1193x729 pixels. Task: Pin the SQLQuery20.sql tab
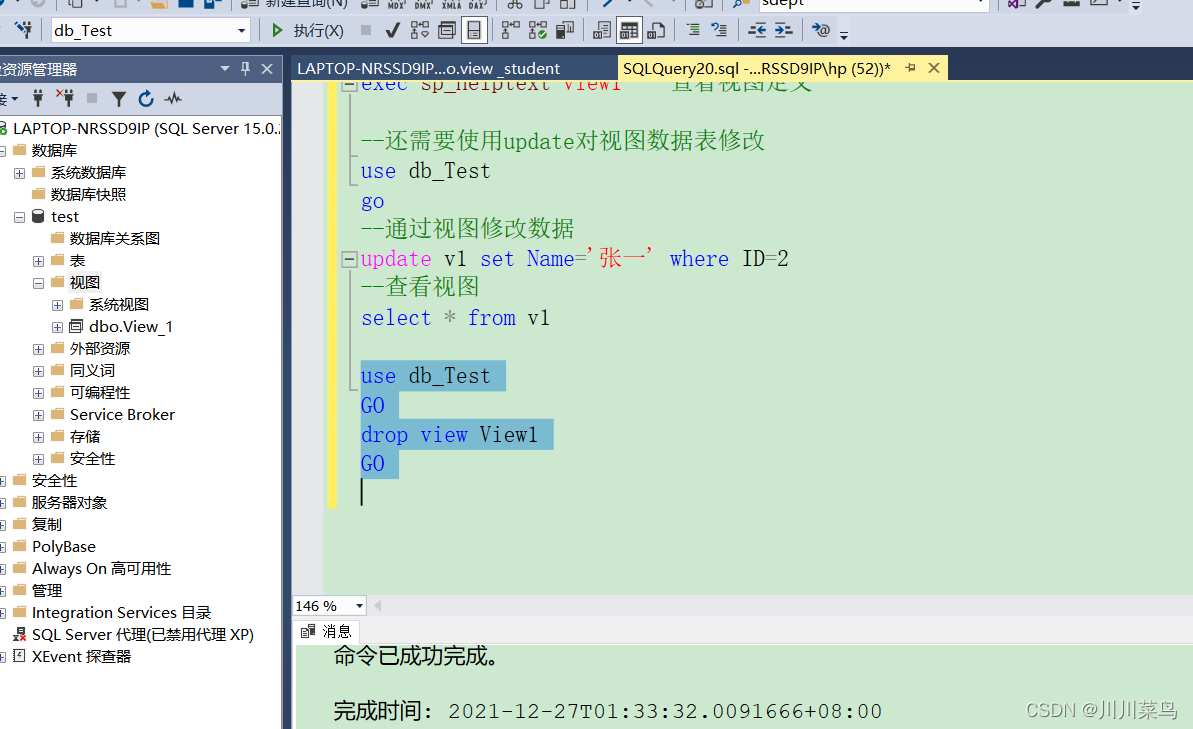tap(910, 68)
